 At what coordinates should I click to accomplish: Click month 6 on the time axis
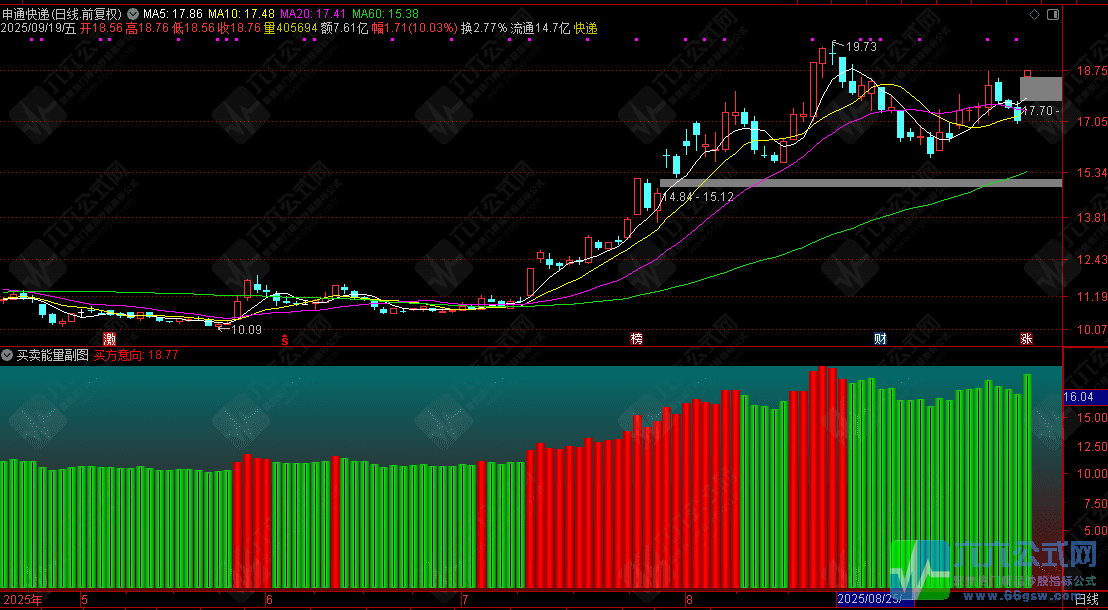tap(269, 600)
